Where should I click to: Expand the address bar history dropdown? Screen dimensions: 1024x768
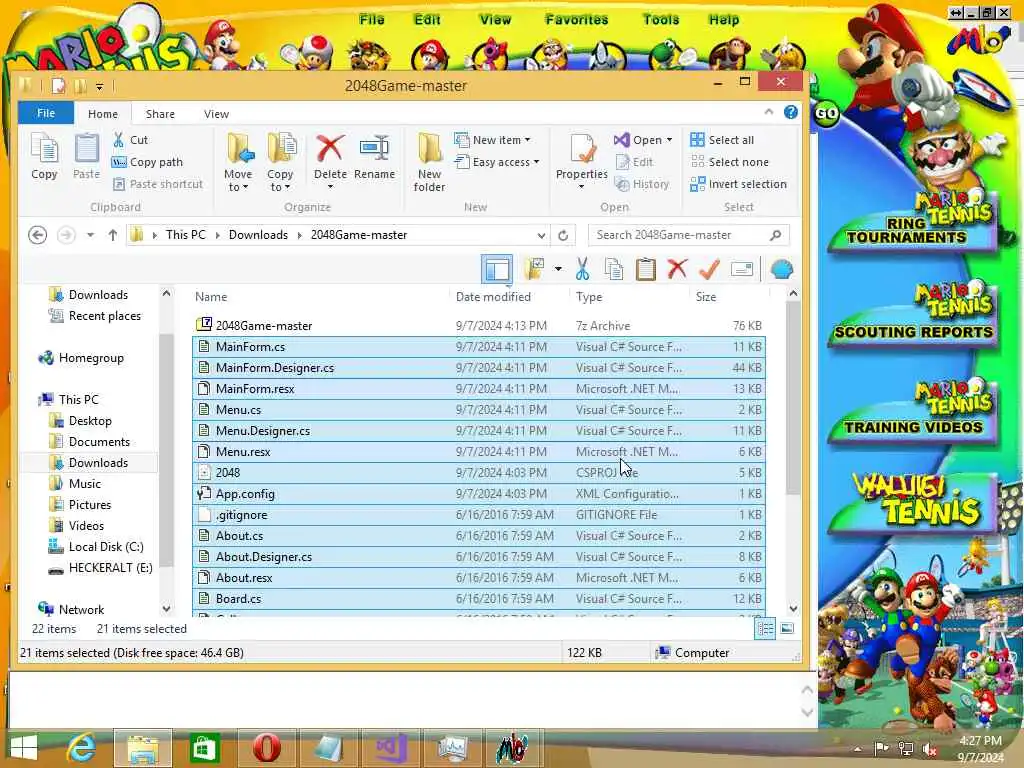click(541, 235)
